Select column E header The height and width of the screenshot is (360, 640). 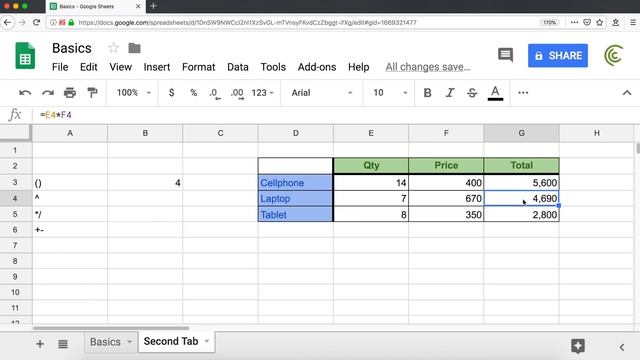click(x=371, y=133)
